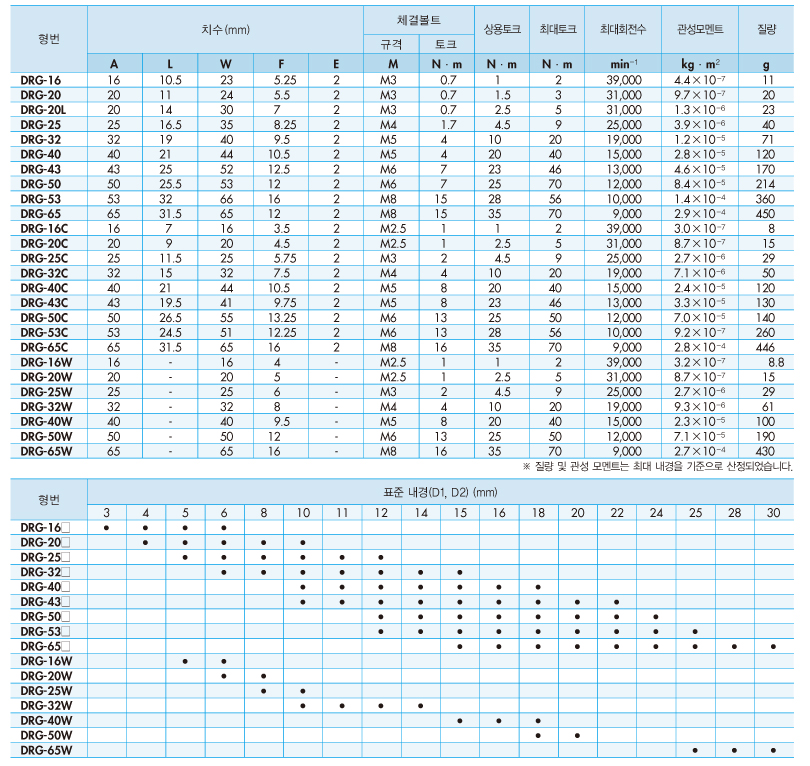Select the 상용토크 column header
The height and width of the screenshot is (766, 810).
coord(502,29)
